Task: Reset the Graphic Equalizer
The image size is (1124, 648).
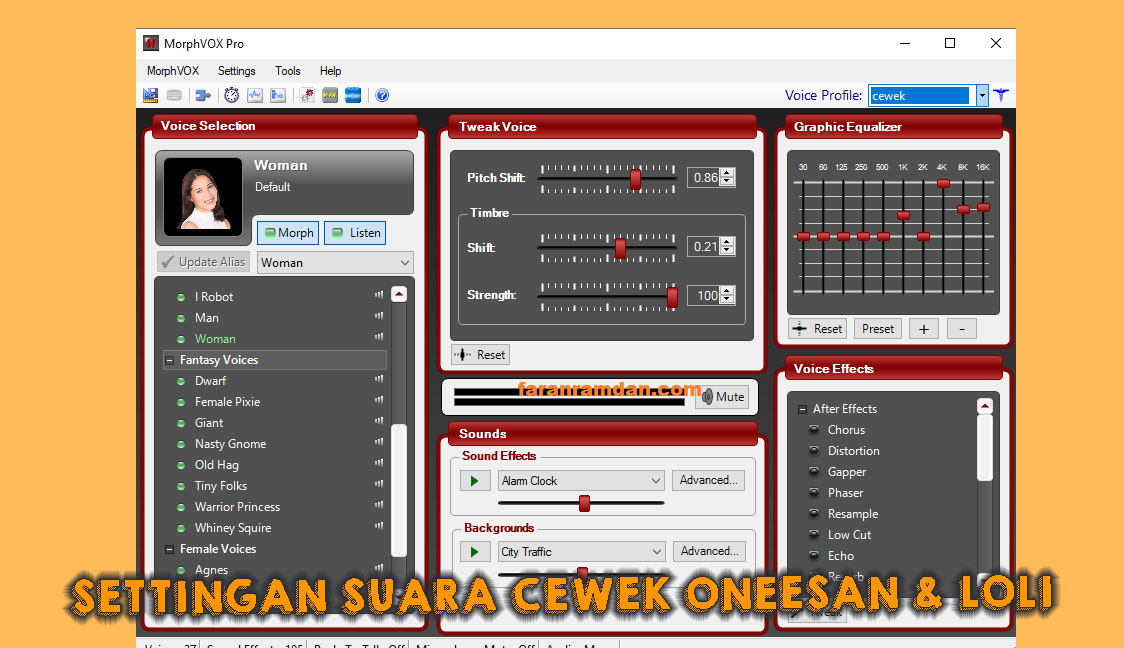Action: tap(818, 329)
